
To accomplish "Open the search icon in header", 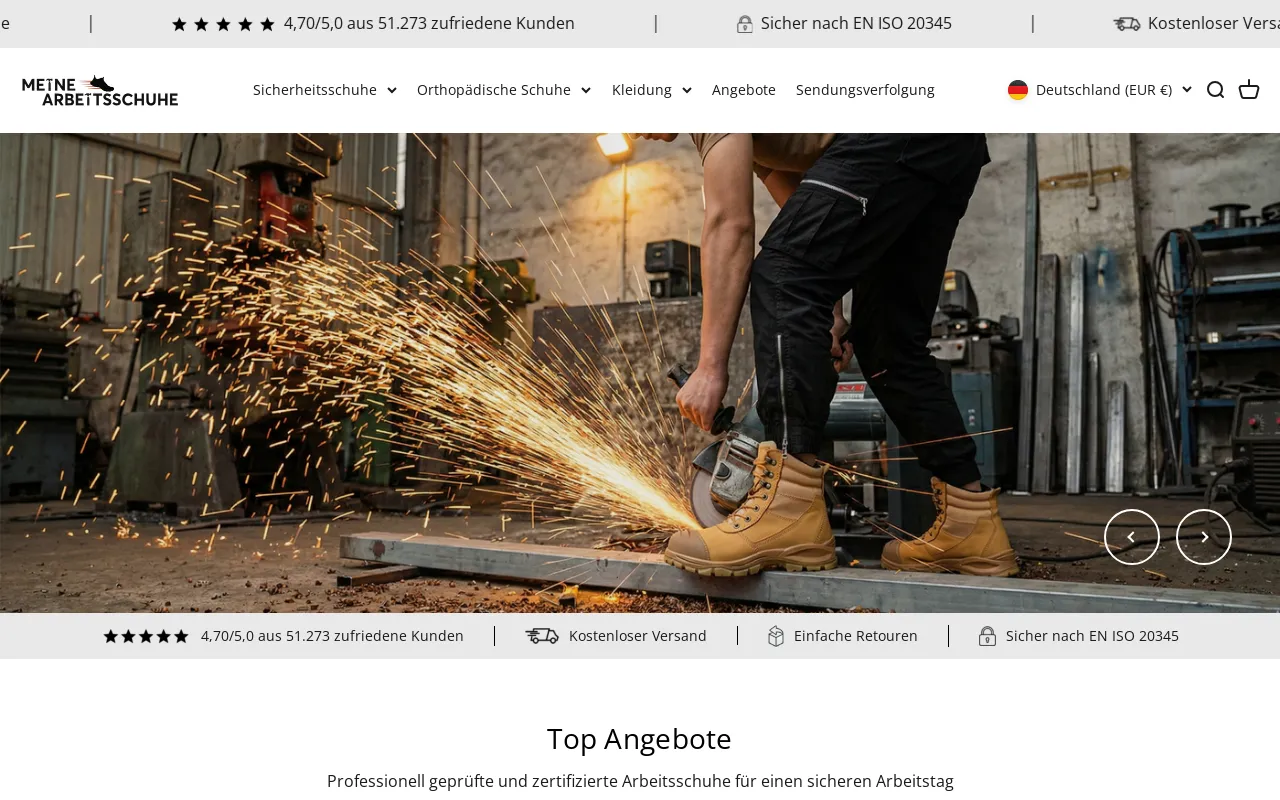I will (x=1215, y=90).
